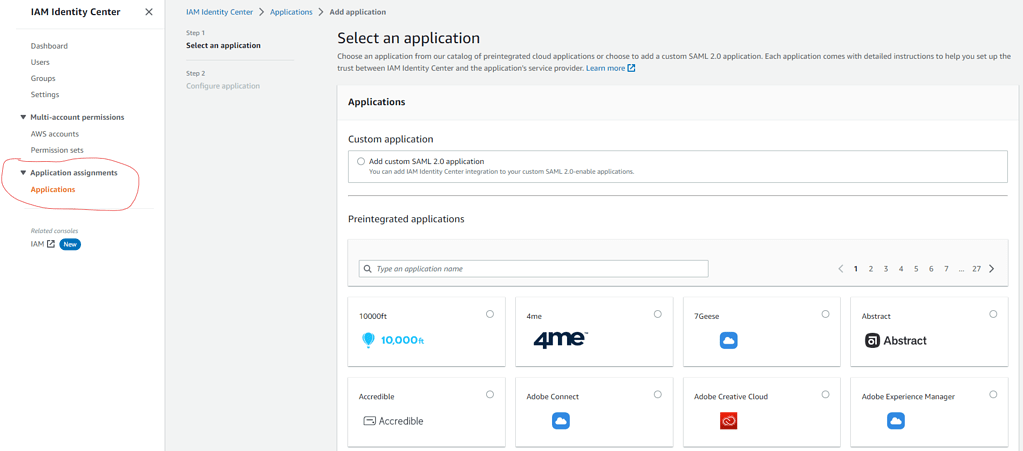Open Permission sets in the sidebar
Viewport: 1023px width, 451px height.
click(57, 150)
